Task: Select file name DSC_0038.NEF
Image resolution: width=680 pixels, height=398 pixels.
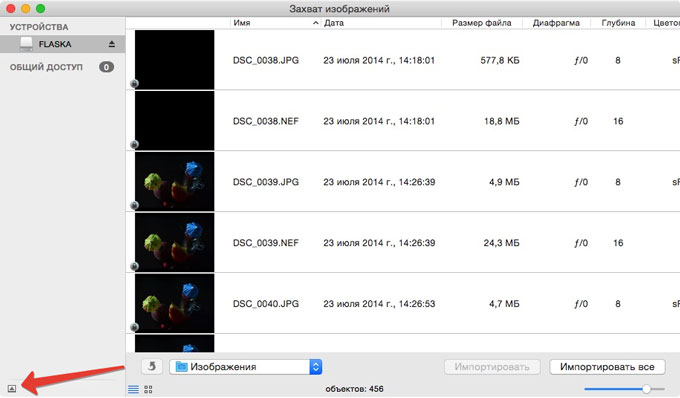Action: (x=266, y=121)
